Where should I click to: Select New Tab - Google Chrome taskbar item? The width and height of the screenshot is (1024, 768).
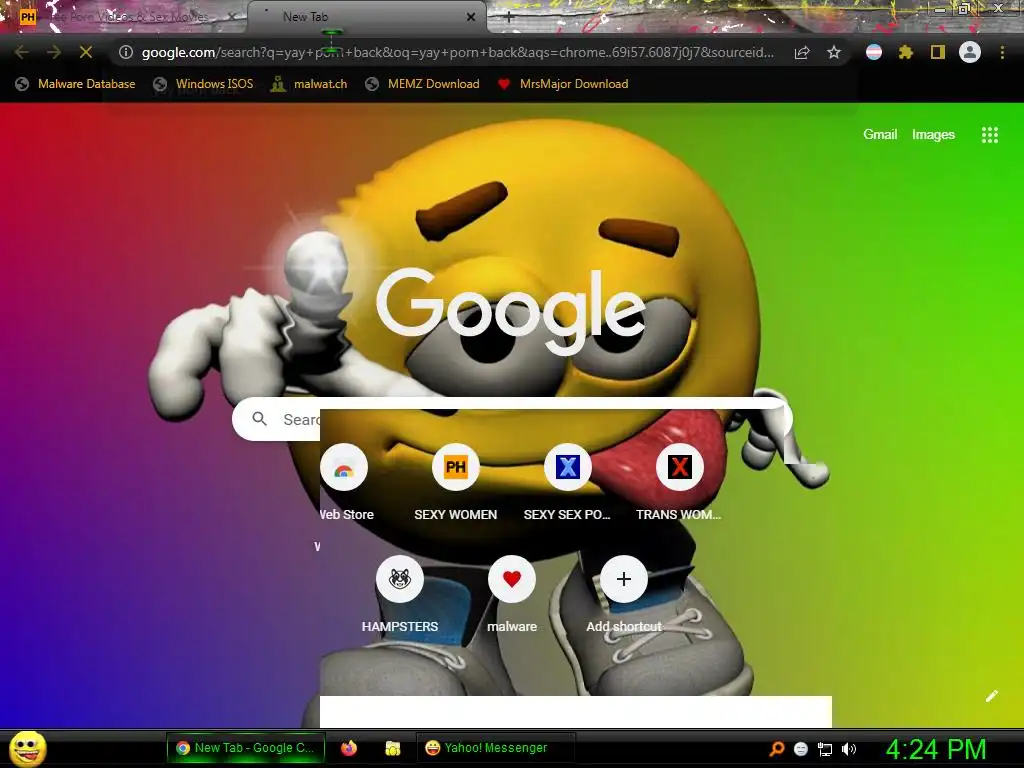[246, 748]
